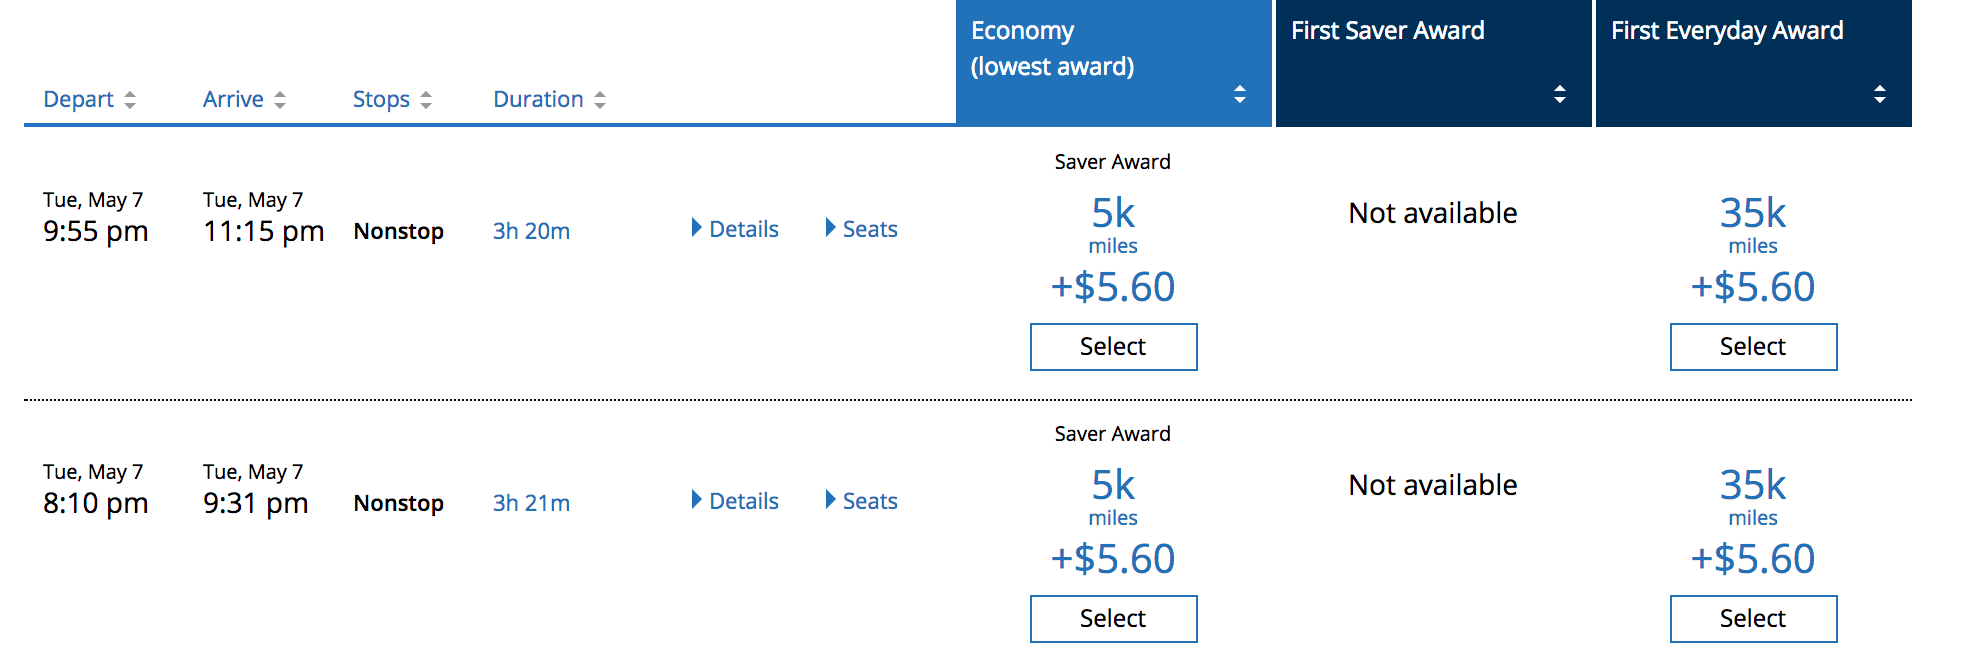Select the 5k miles Economy fare at 9:55 pm

(1113, 347)
